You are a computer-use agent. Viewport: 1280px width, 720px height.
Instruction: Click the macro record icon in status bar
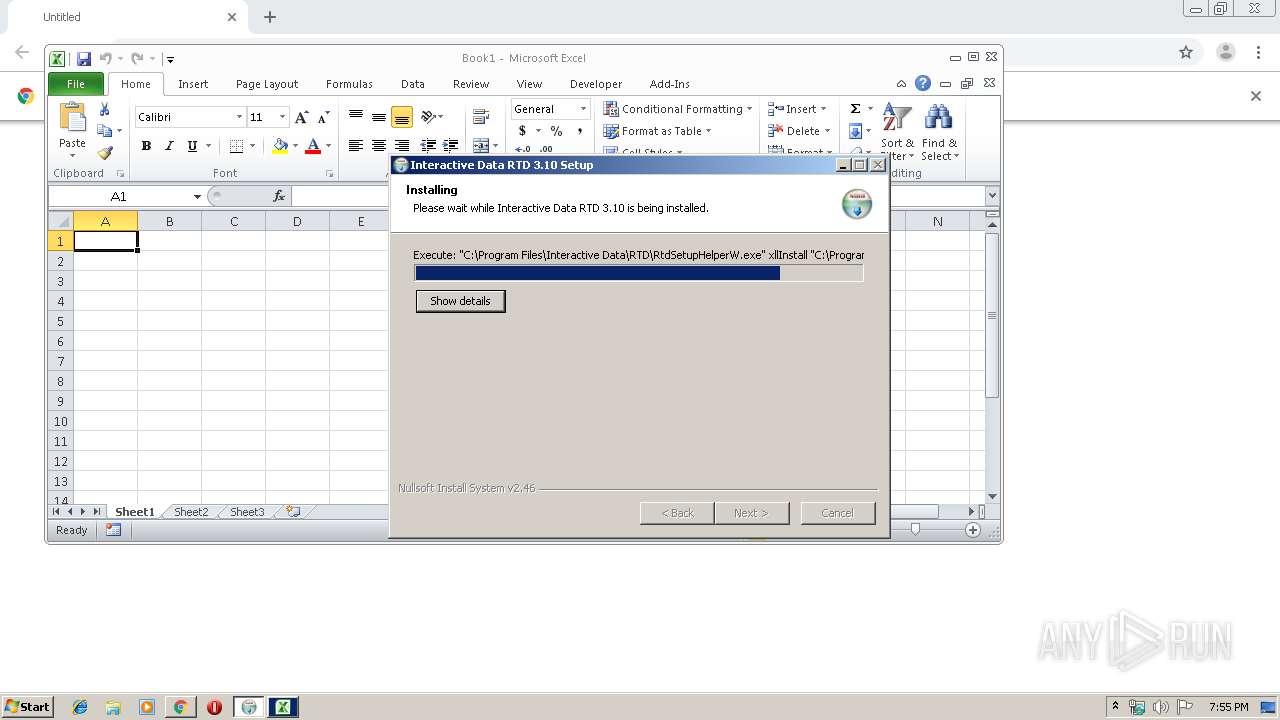[113, 530]
